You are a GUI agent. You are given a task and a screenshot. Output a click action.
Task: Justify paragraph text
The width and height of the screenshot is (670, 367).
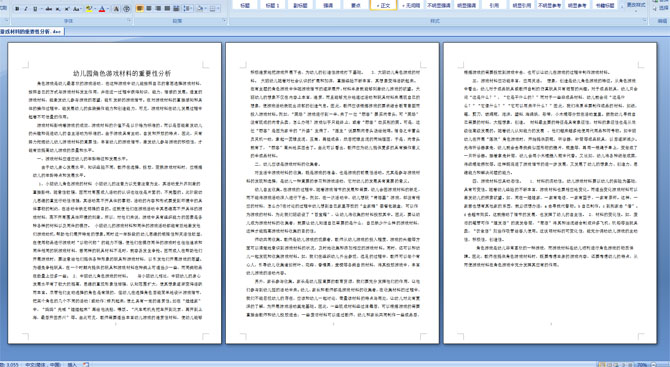(x=167, y=9)
